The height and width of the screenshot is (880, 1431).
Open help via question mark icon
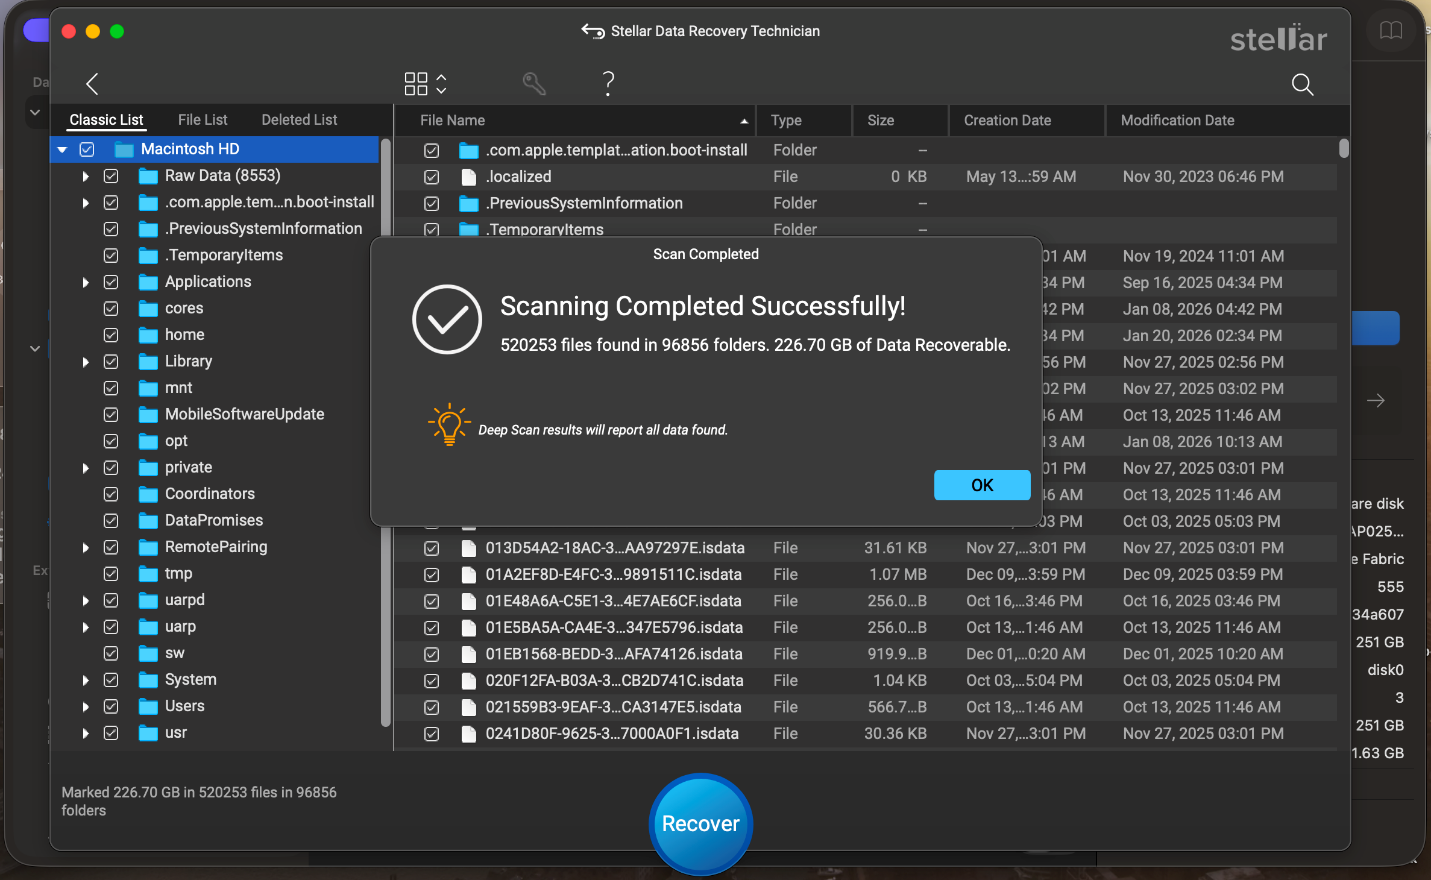pyautogui.click(x=608, y=84)
